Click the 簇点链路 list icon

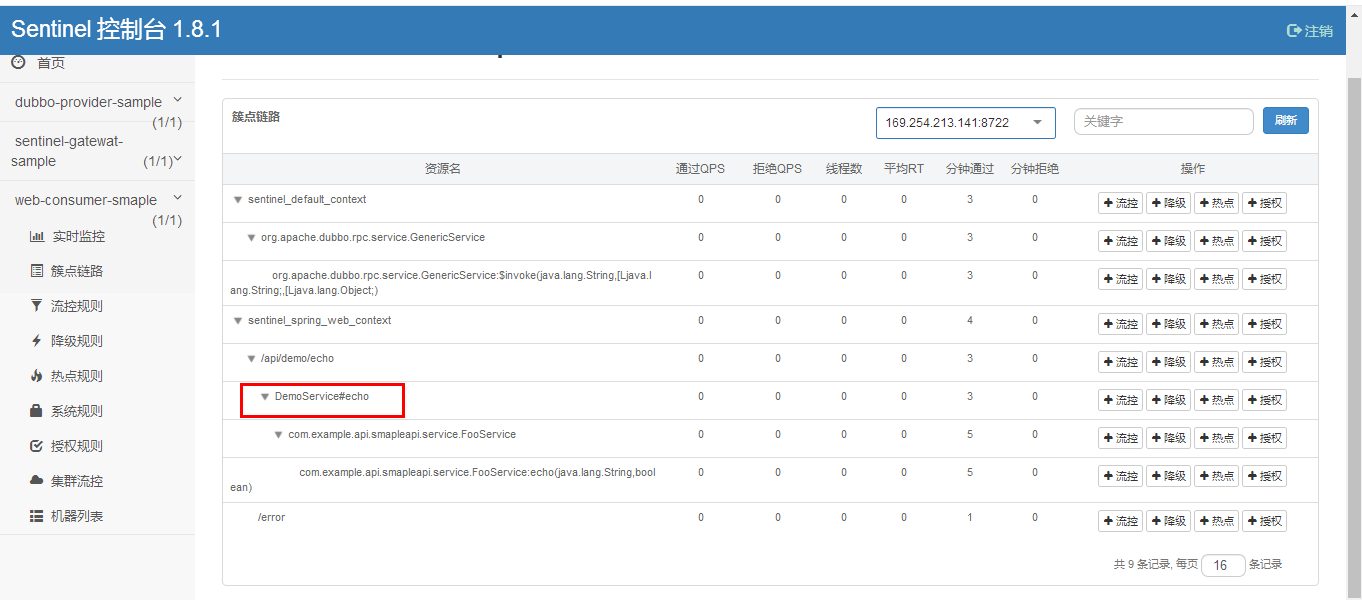point(37,271)
